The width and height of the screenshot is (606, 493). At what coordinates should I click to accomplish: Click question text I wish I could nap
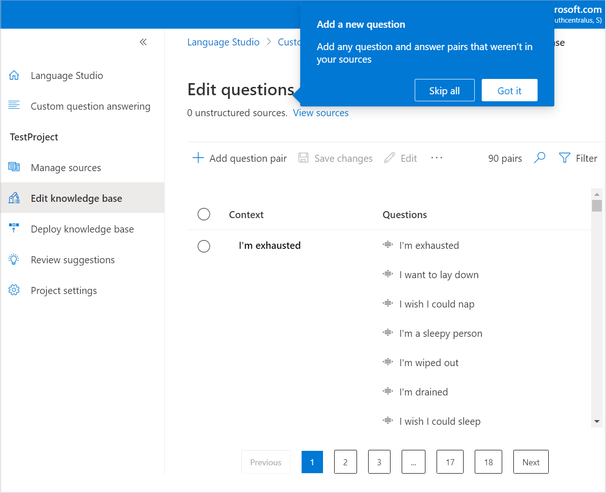click(x=437, y=304)
